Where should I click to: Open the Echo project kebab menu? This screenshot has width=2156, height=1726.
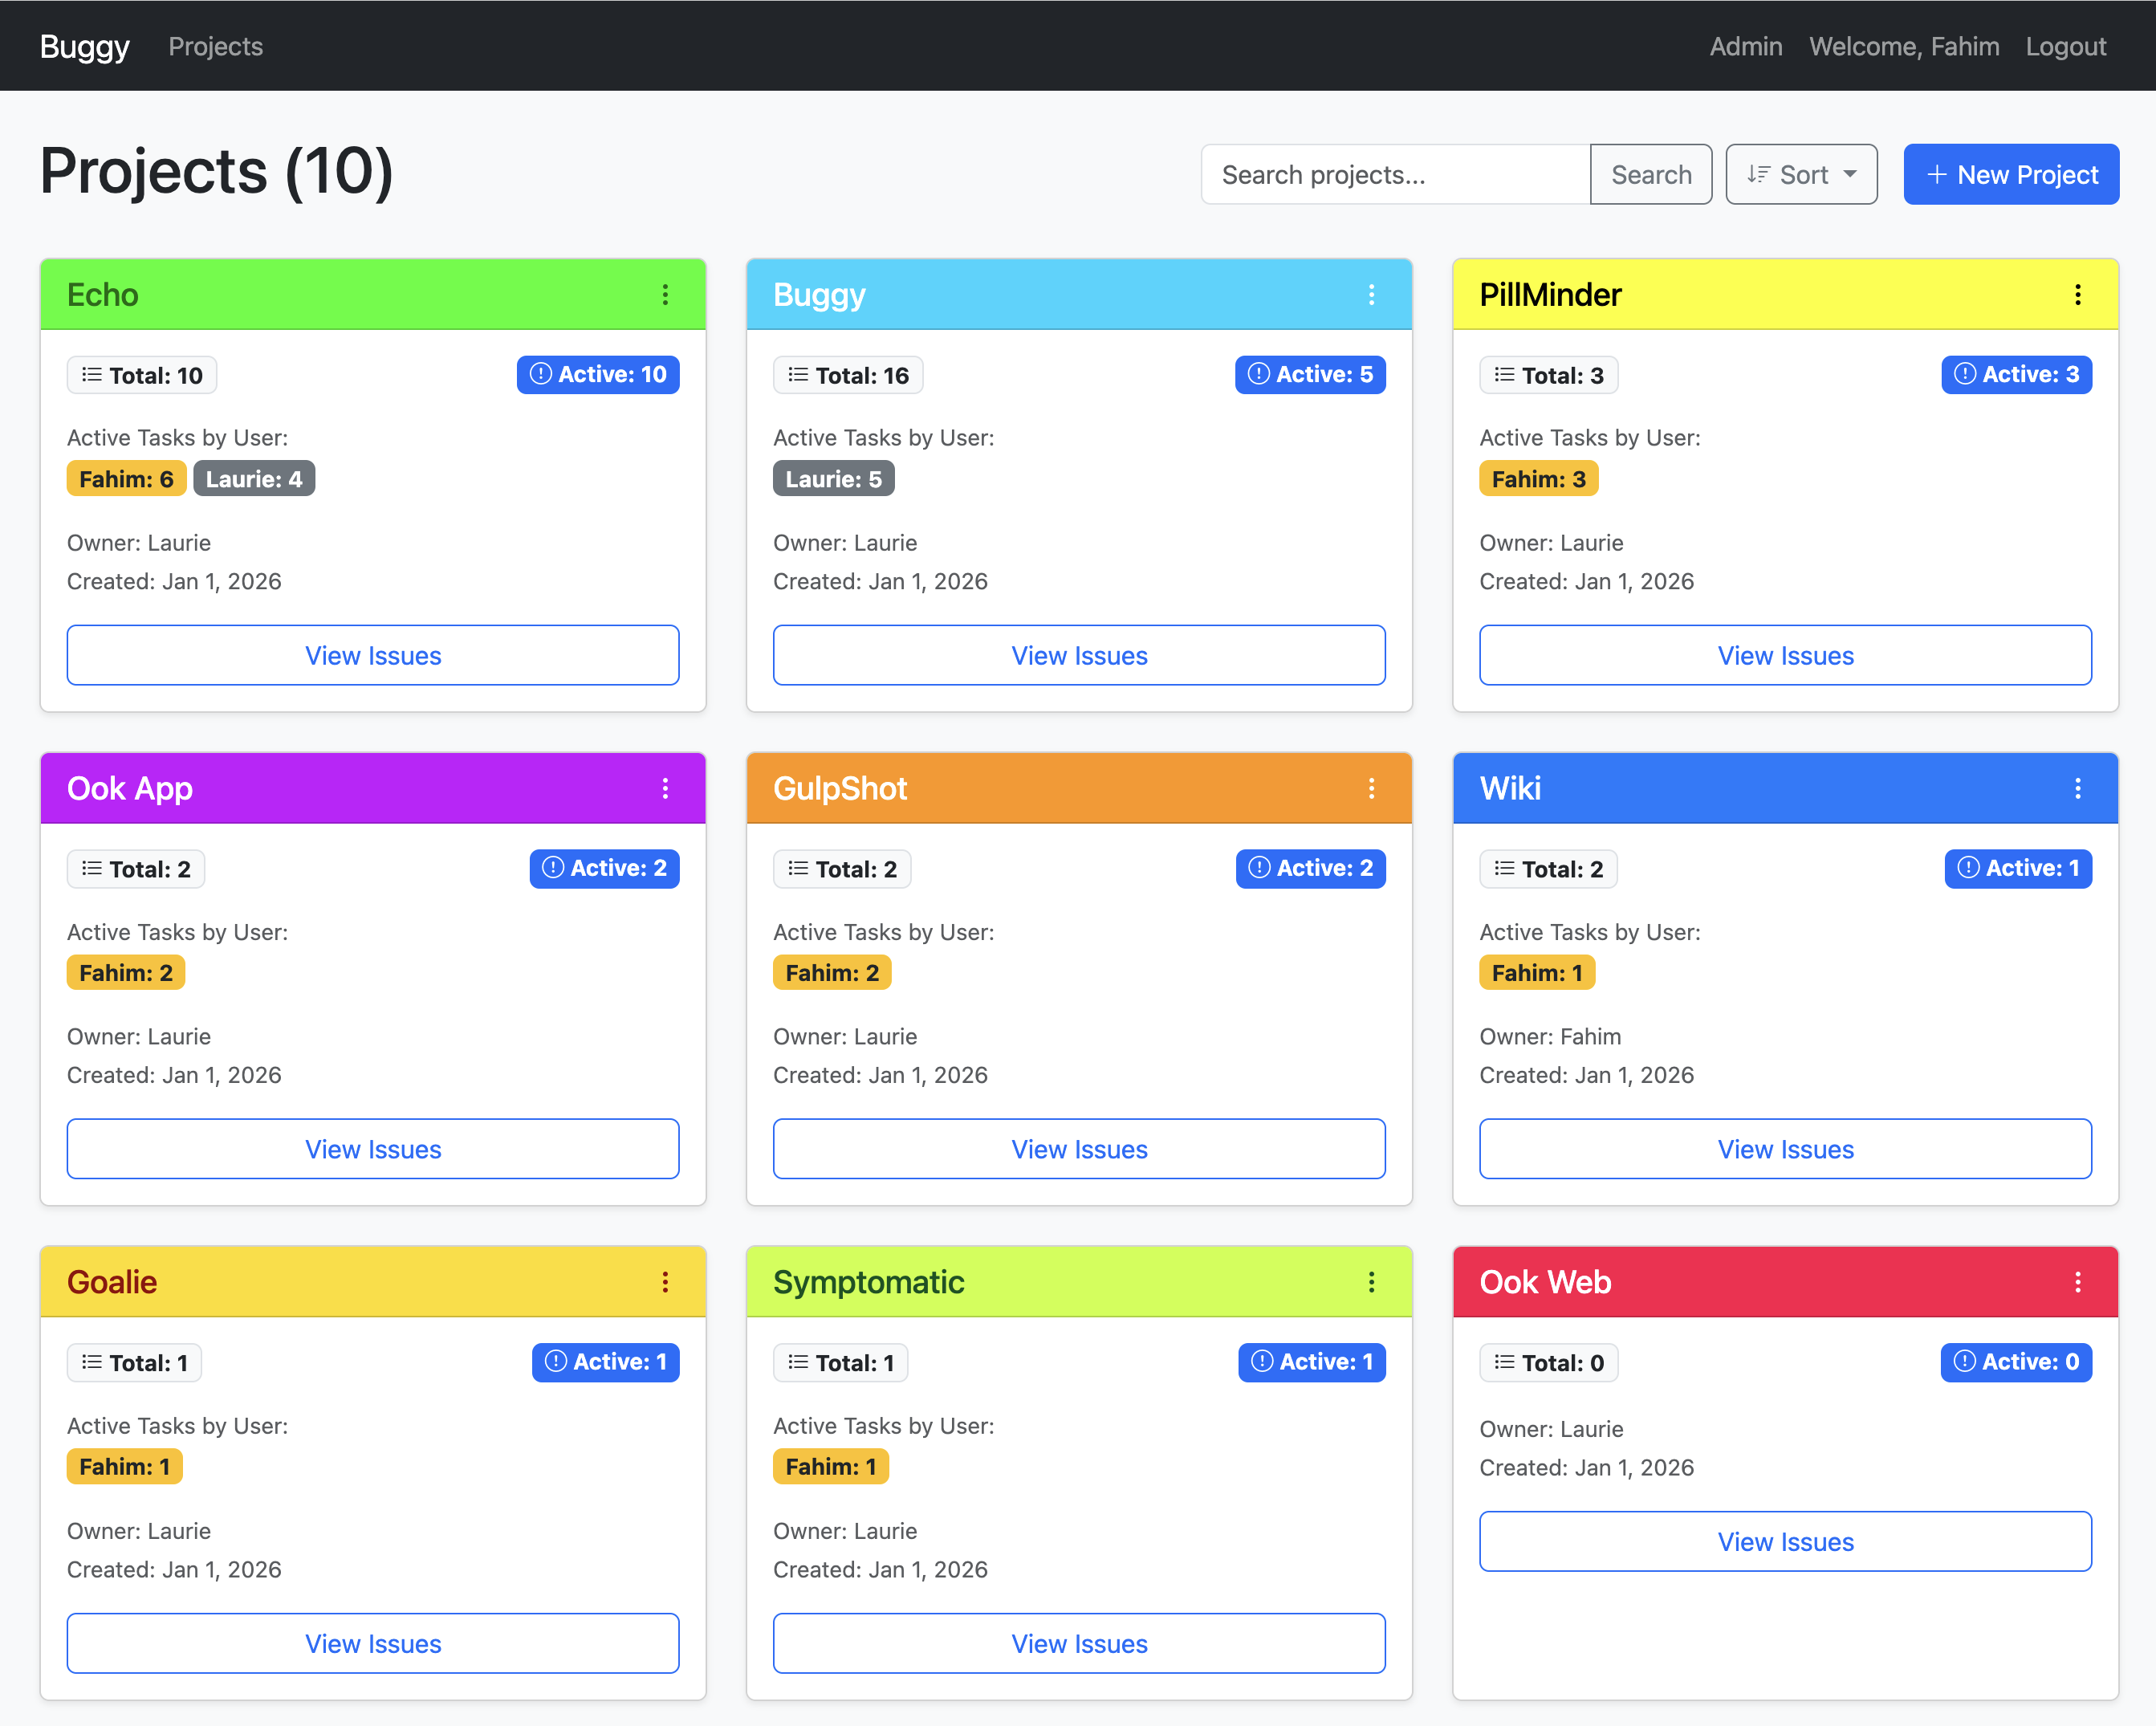[x=665, y=294]
